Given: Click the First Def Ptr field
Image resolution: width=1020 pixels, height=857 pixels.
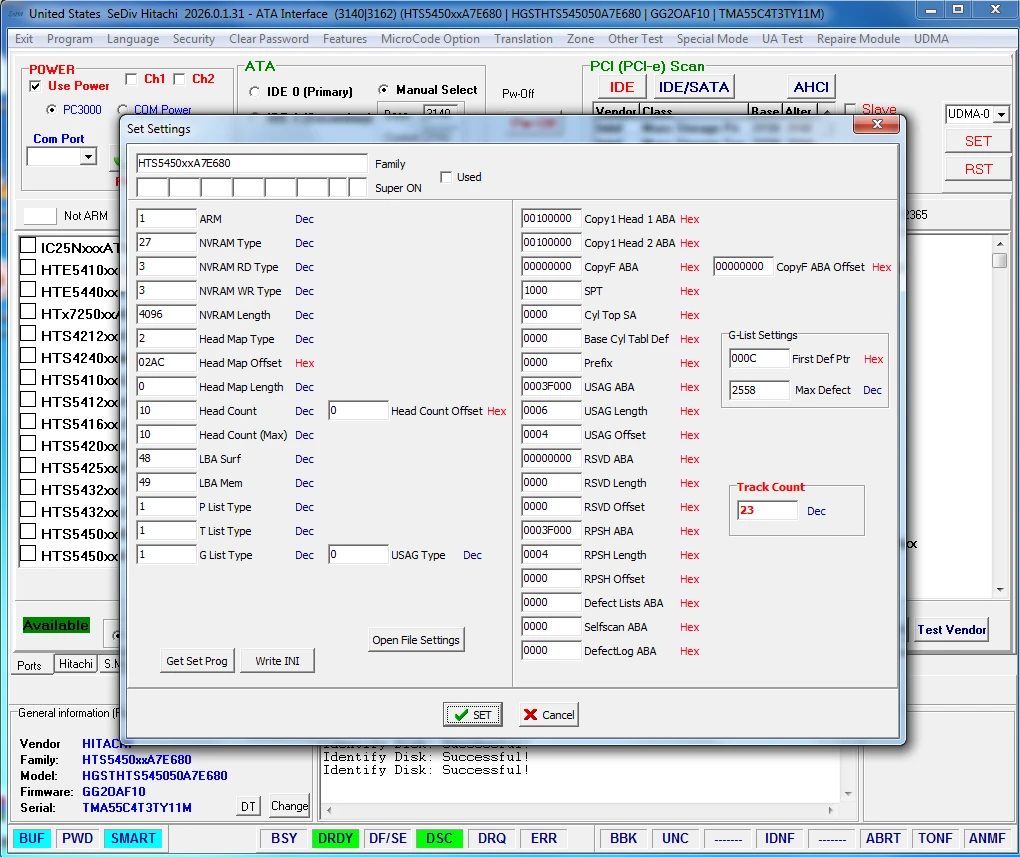Looking at the screenshot, I should tap(759, 359).
